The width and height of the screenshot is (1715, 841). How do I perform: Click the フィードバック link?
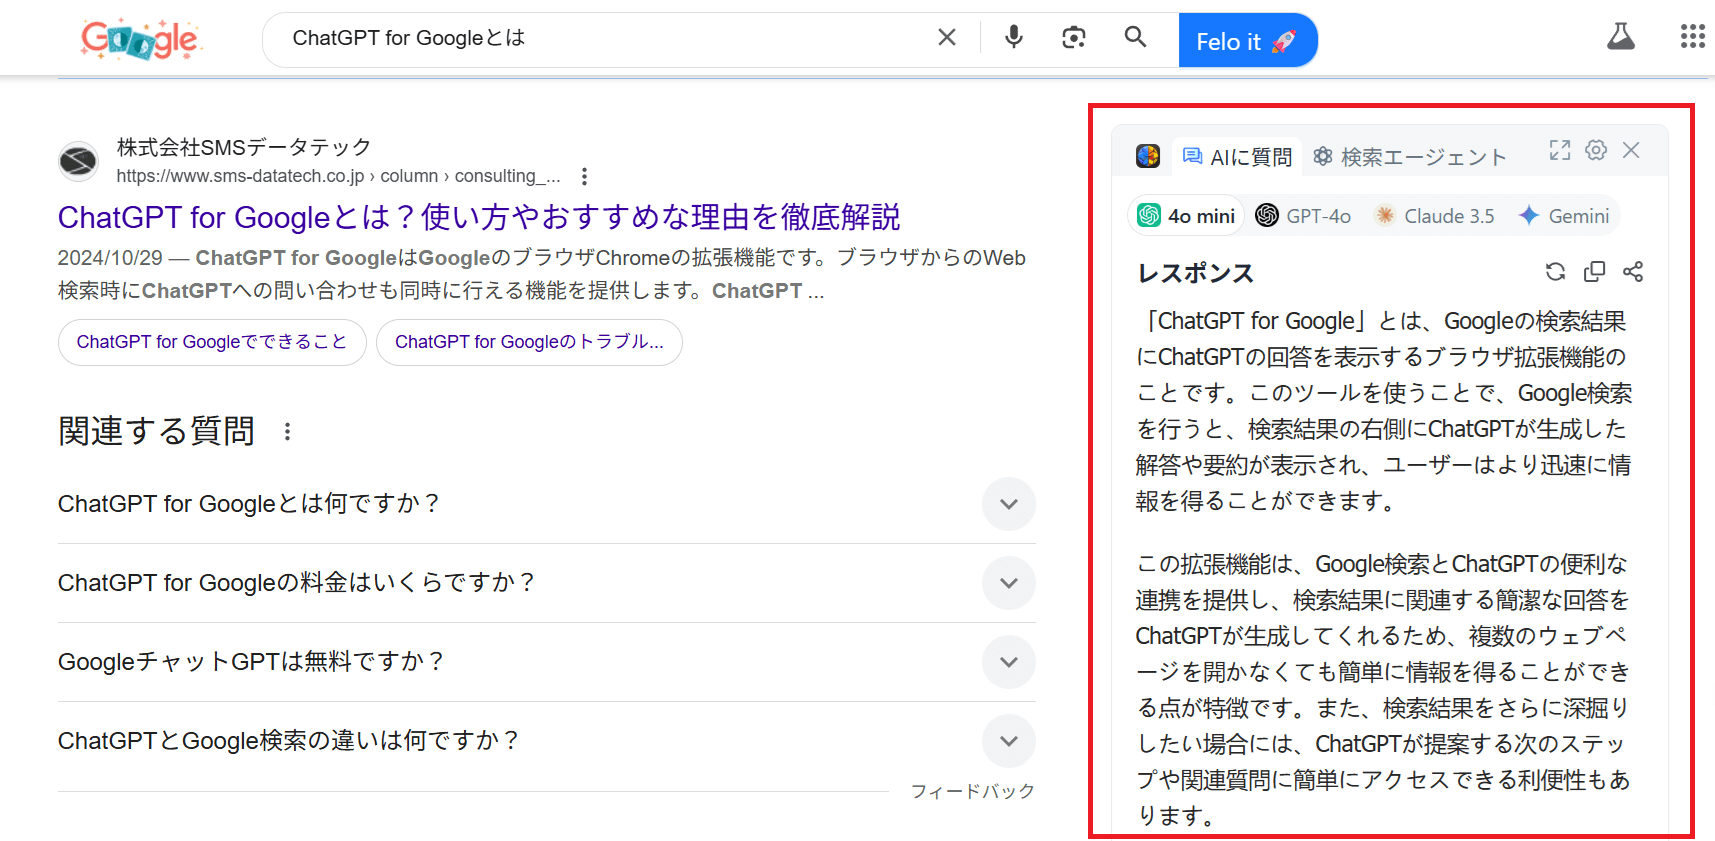pos(972,791)
